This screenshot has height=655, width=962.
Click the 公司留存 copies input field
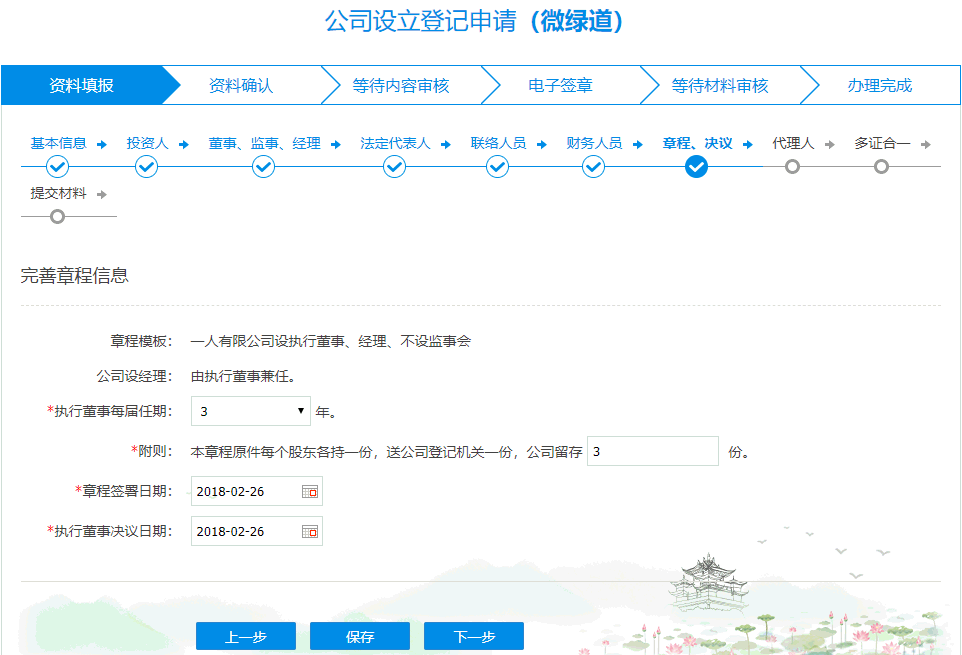click(x=652, y=451)
